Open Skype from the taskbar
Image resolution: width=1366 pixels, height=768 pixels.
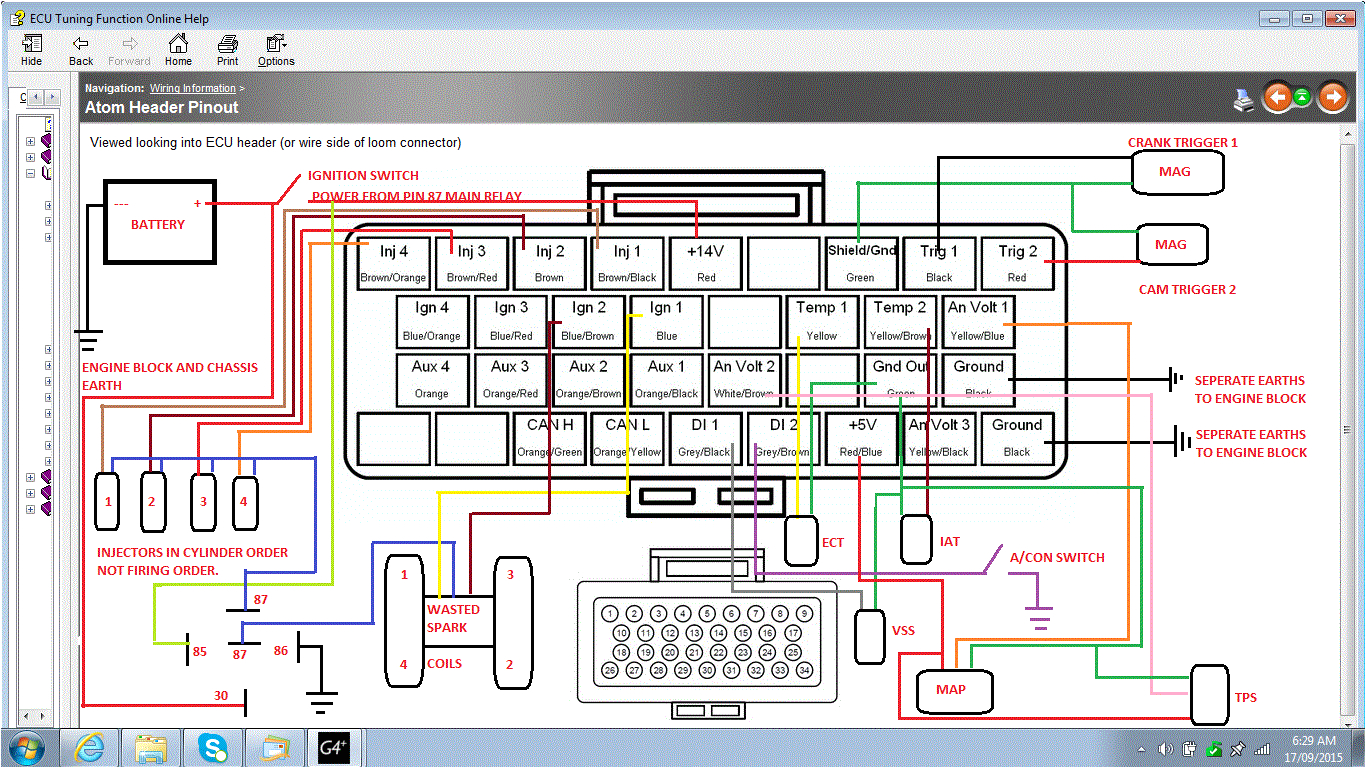(211, 747)
